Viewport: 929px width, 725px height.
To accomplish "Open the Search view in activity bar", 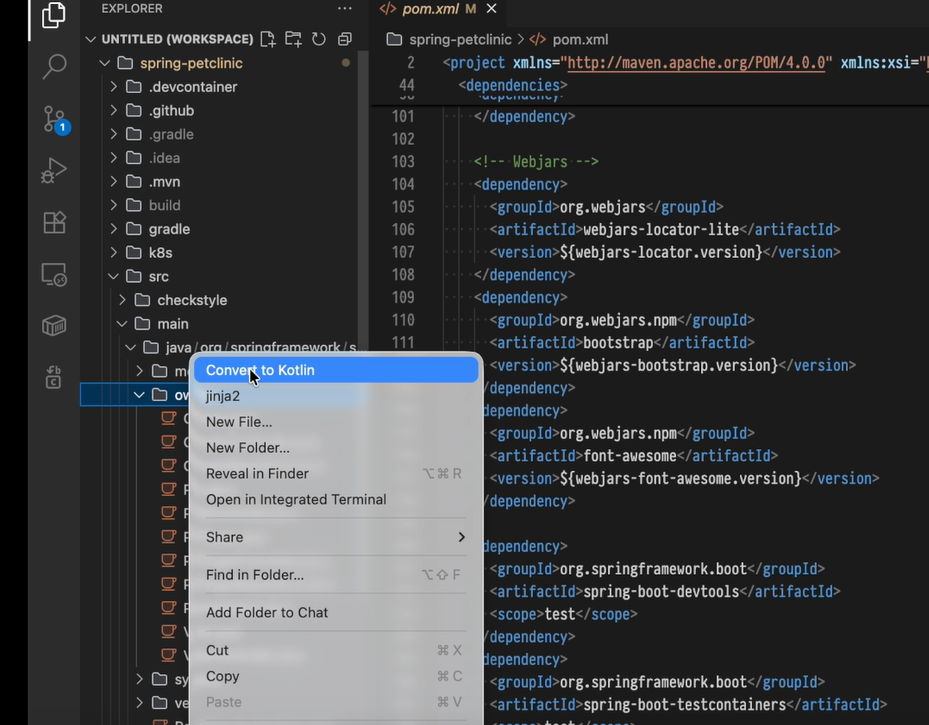I will 54,66.
